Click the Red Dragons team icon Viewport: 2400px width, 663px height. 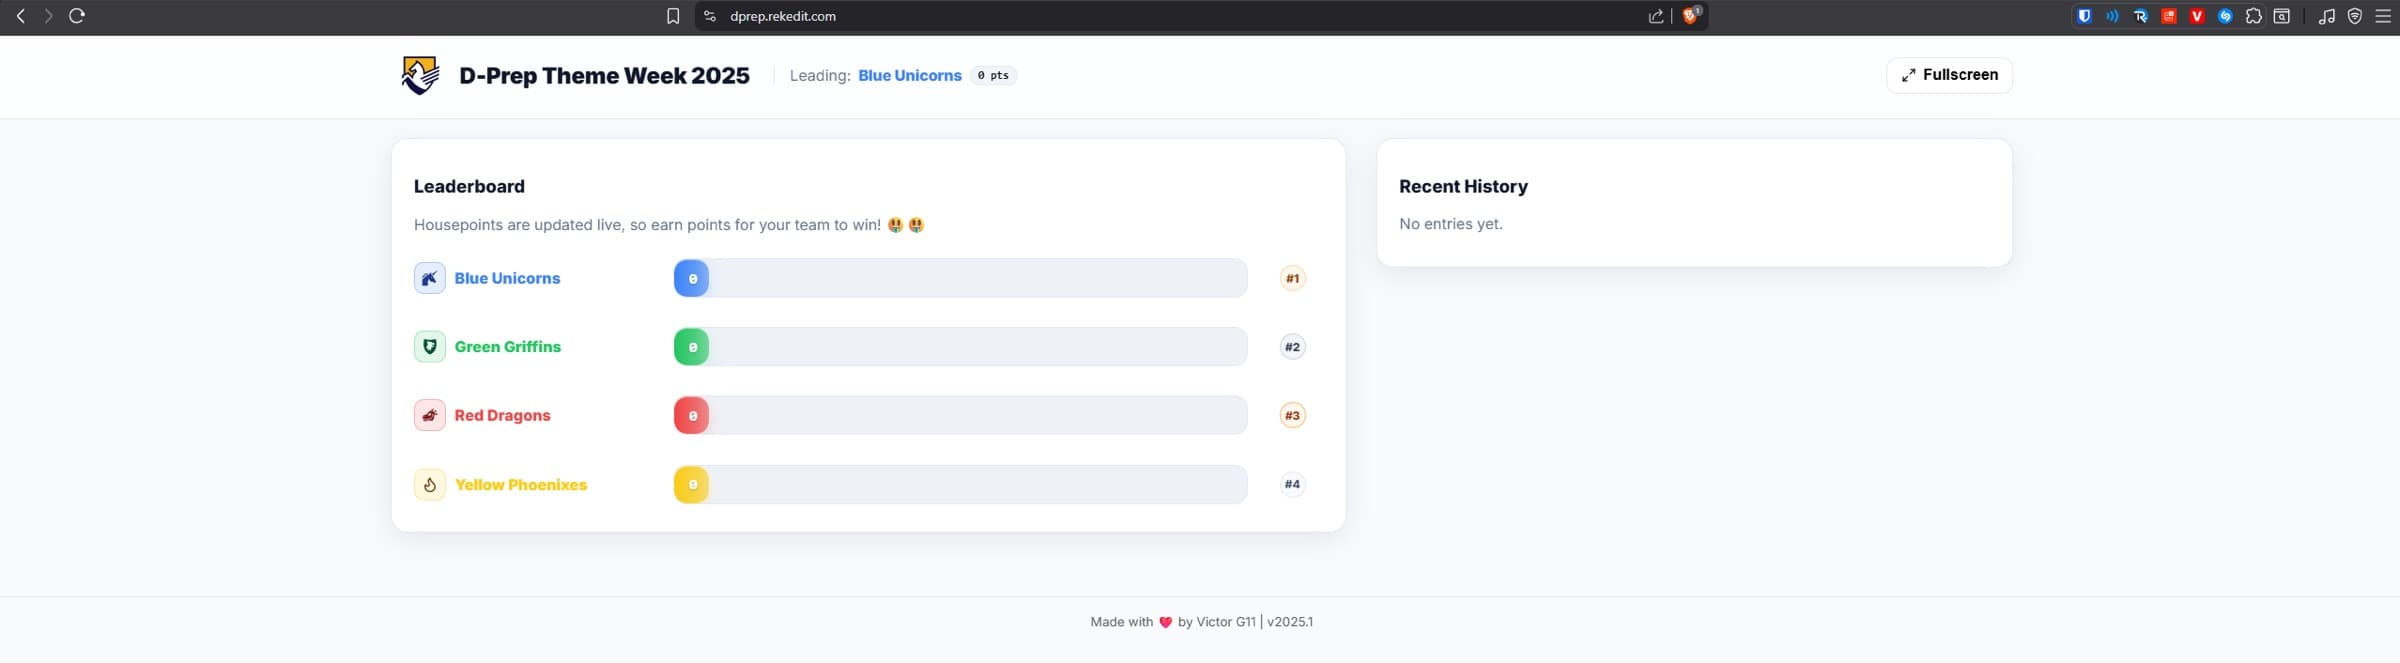click(x=430, y=415)
